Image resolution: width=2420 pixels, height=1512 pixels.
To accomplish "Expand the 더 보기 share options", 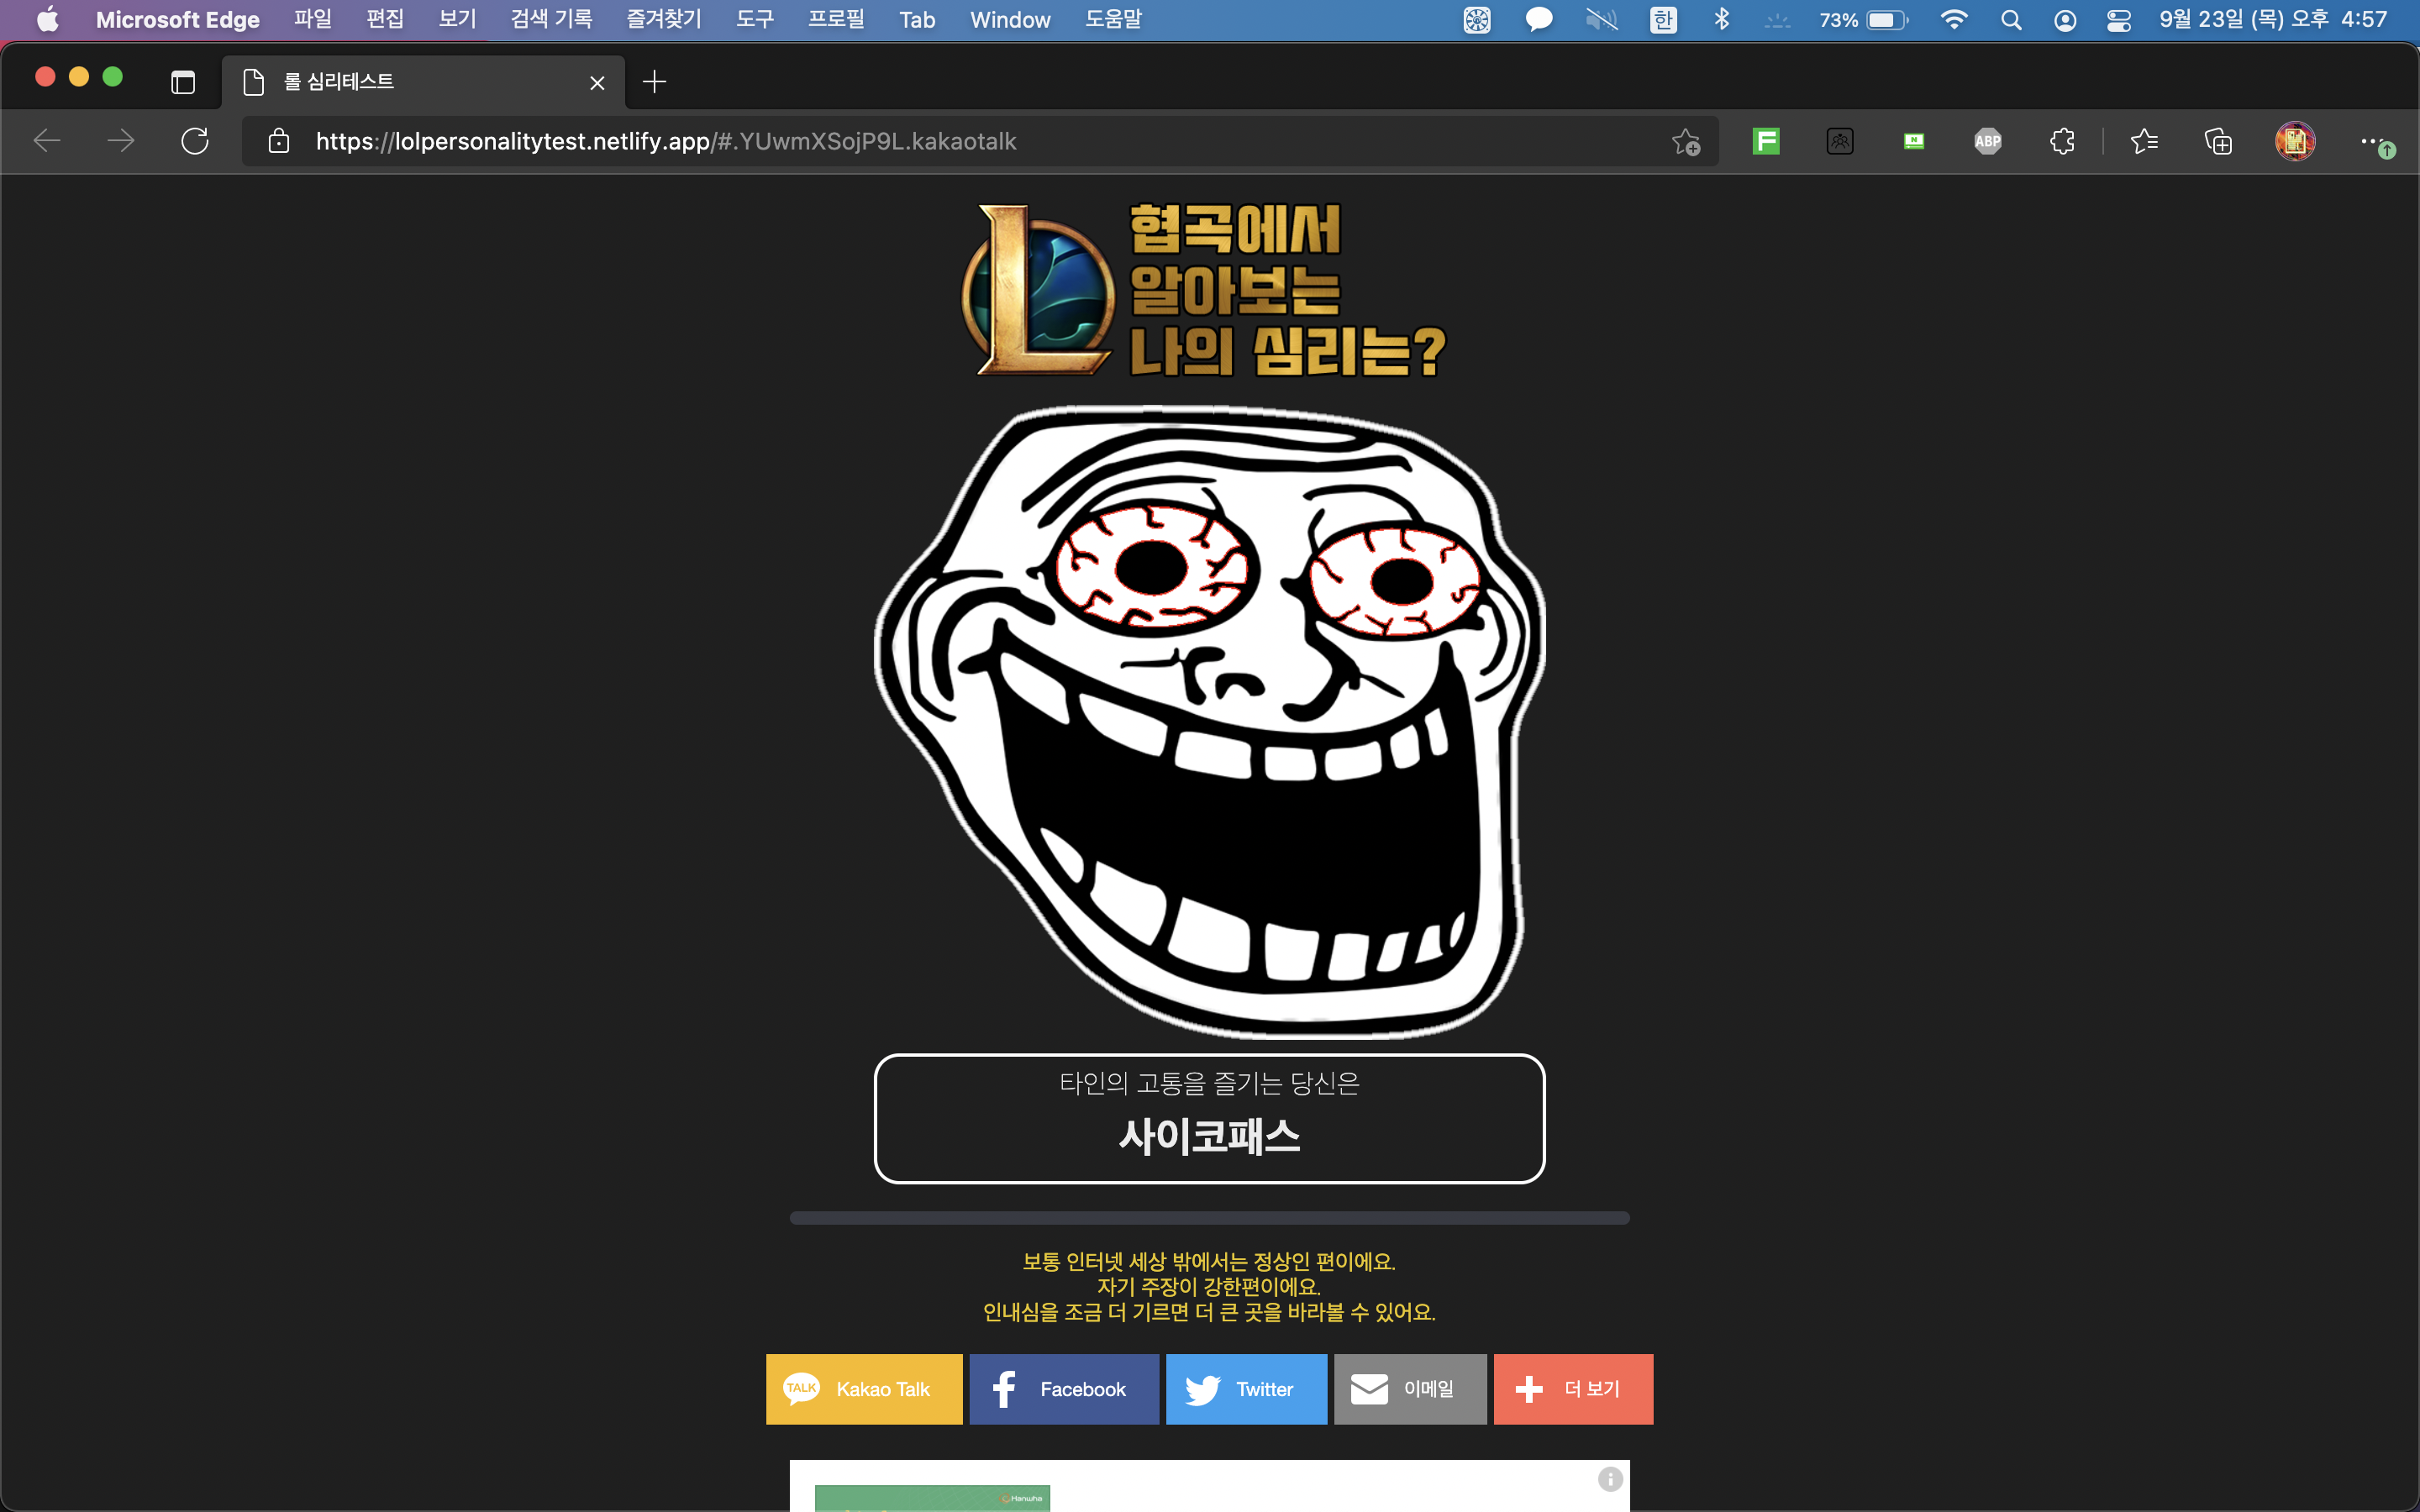I will [1573, 1389].
